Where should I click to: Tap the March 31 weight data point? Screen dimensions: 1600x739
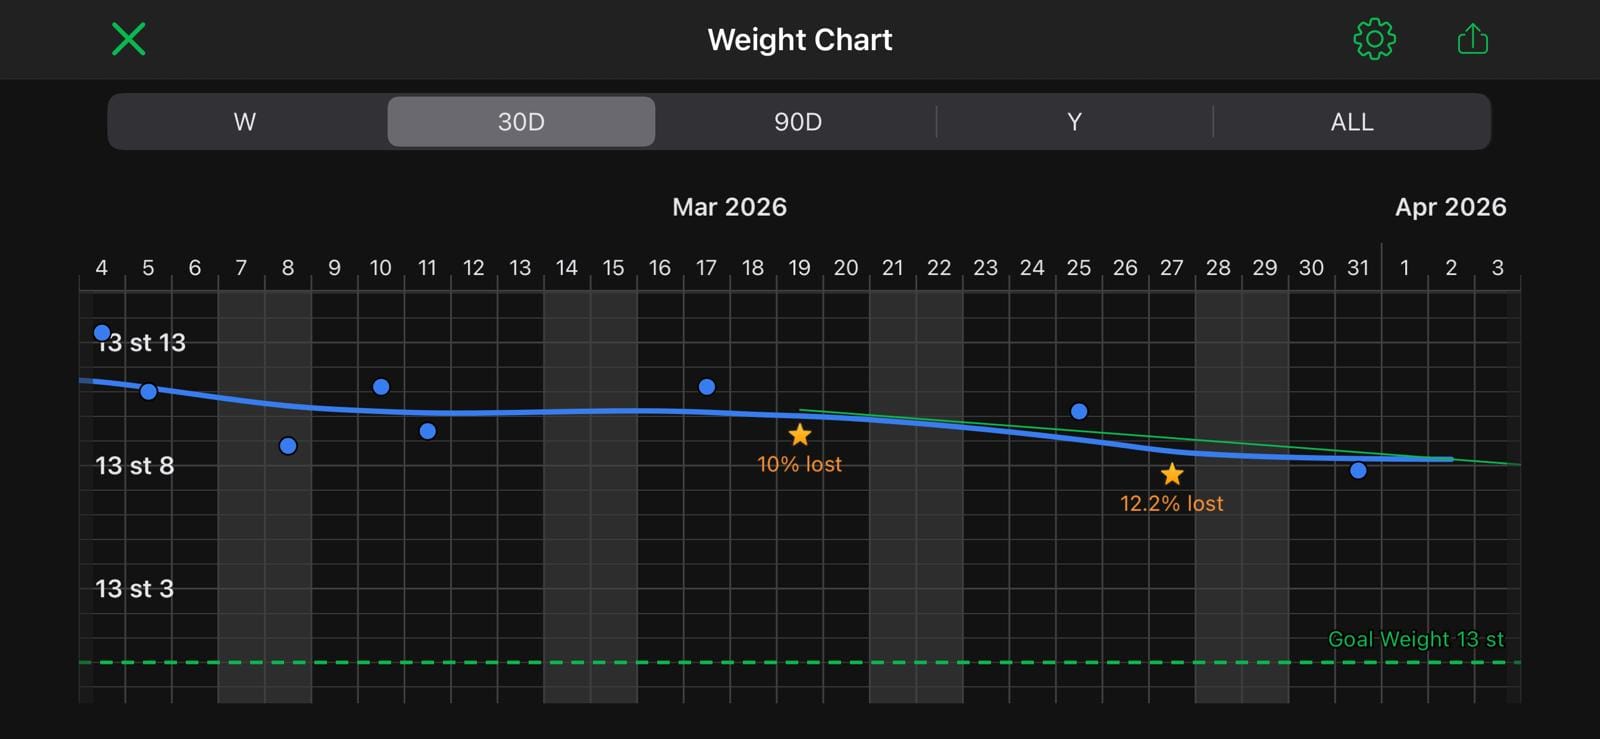tap(1358, 470)
